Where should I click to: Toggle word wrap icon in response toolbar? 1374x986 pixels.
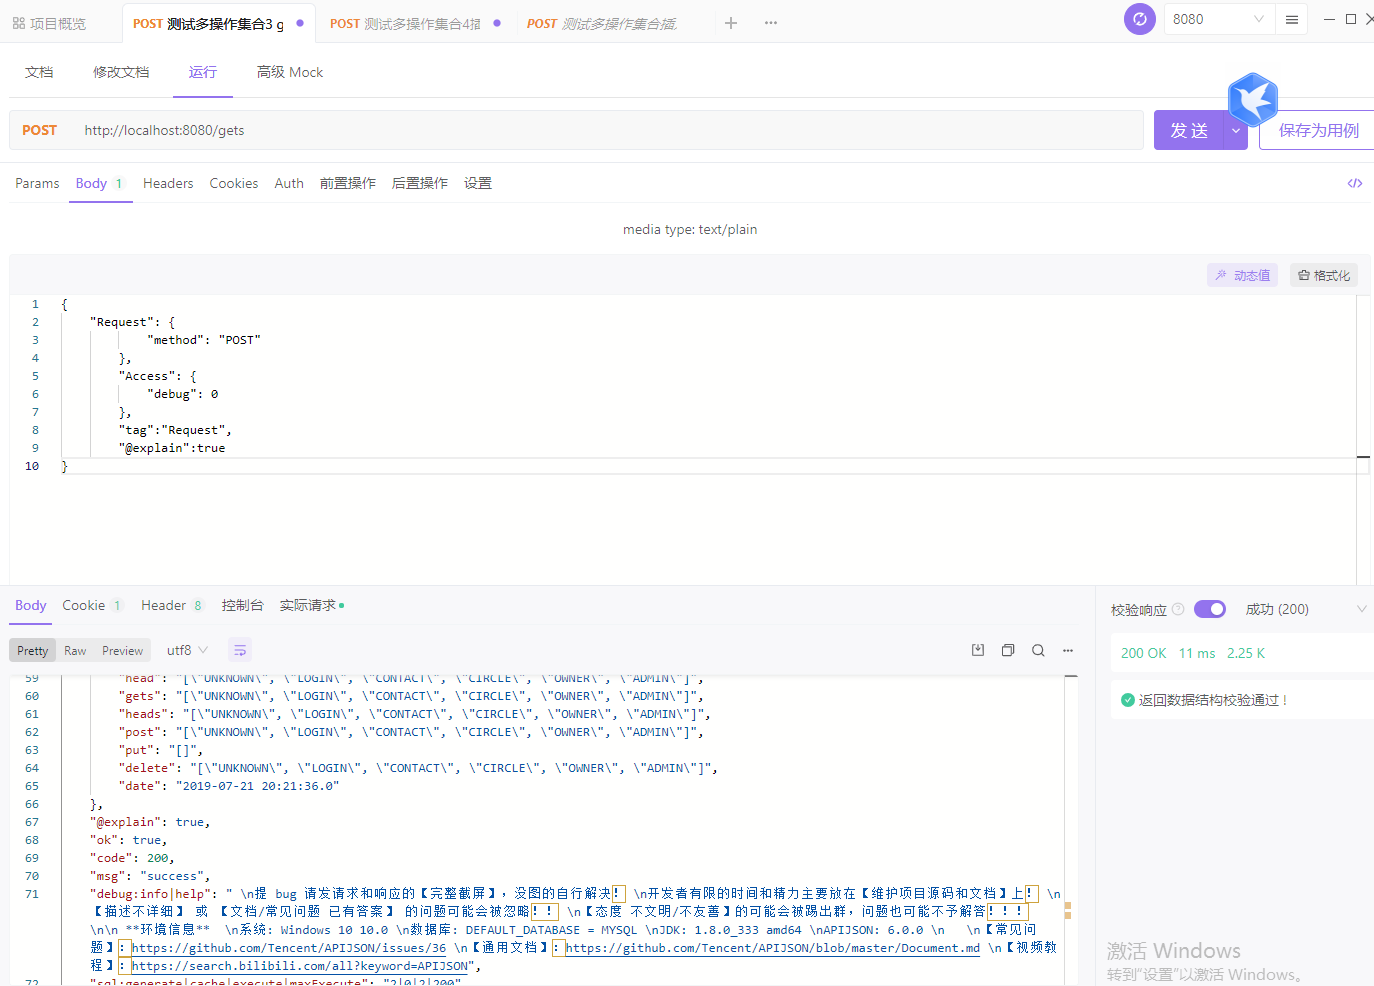click(x=240, y=650)
